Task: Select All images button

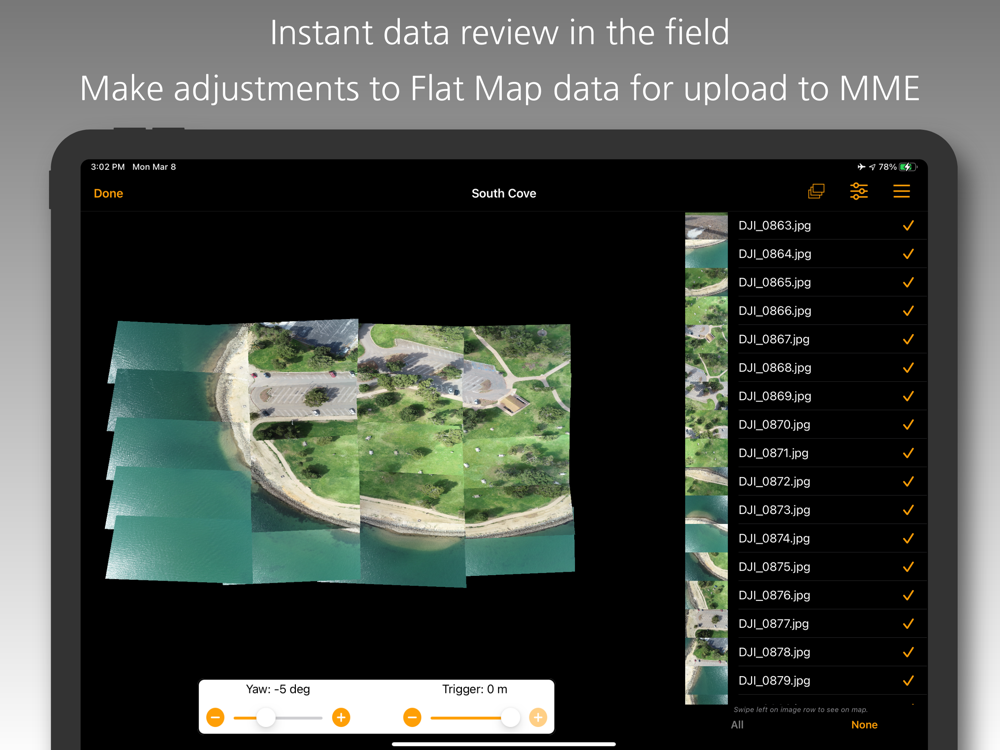Action: click(x=737, y=724)
